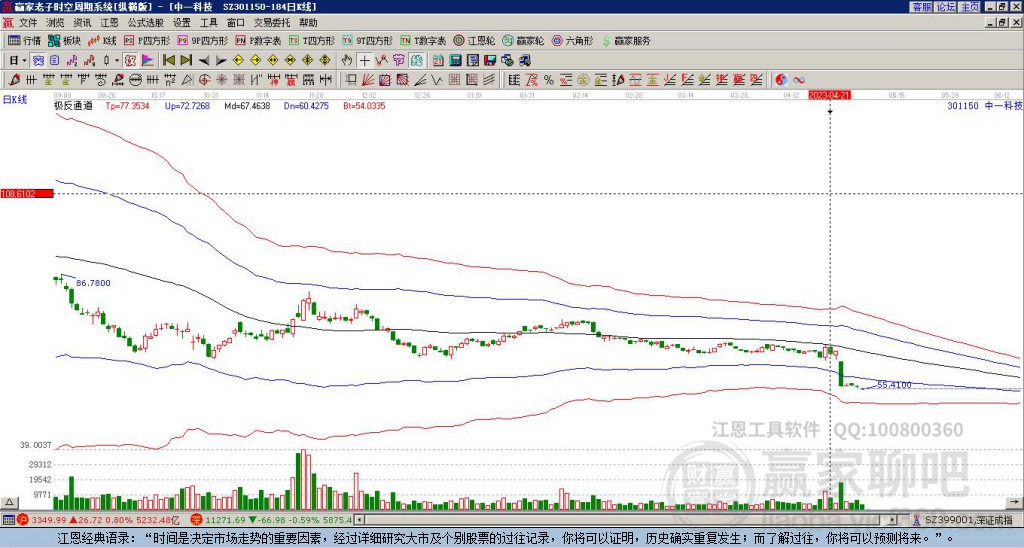Toggle the crosshair cursor mode
The width and height of the screenshot is (1024, 548).
(x=364, y=60)
